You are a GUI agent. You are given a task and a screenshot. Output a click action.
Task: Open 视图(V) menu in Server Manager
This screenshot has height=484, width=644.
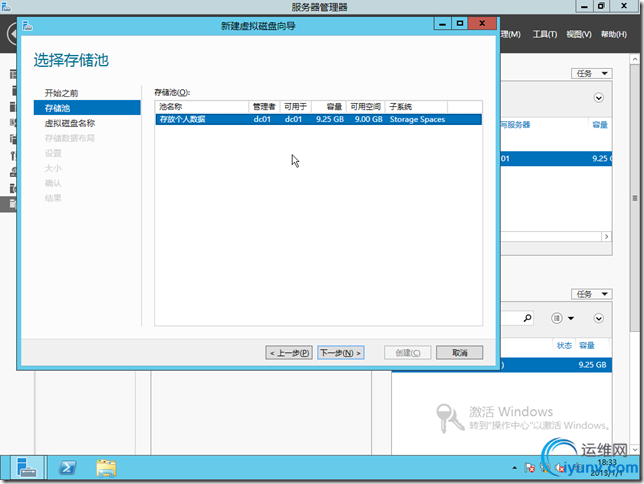(579, 35)
